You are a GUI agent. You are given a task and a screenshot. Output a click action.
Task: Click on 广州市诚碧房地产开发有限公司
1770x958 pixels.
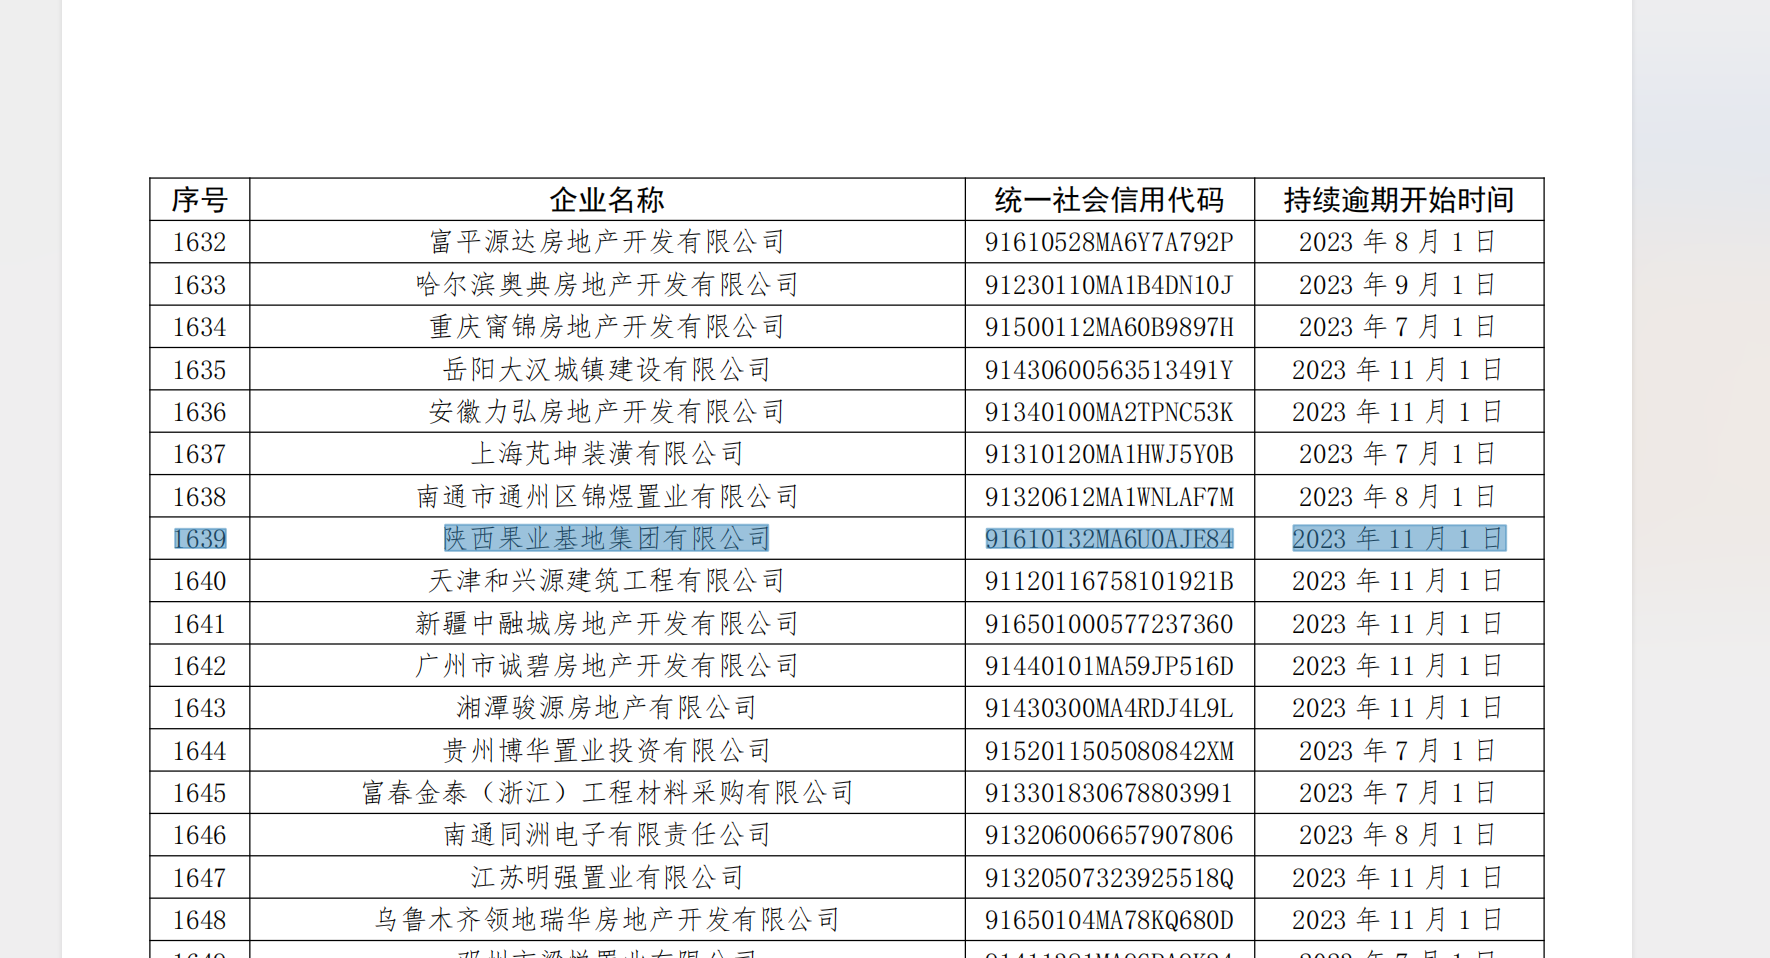click(607, 666)
